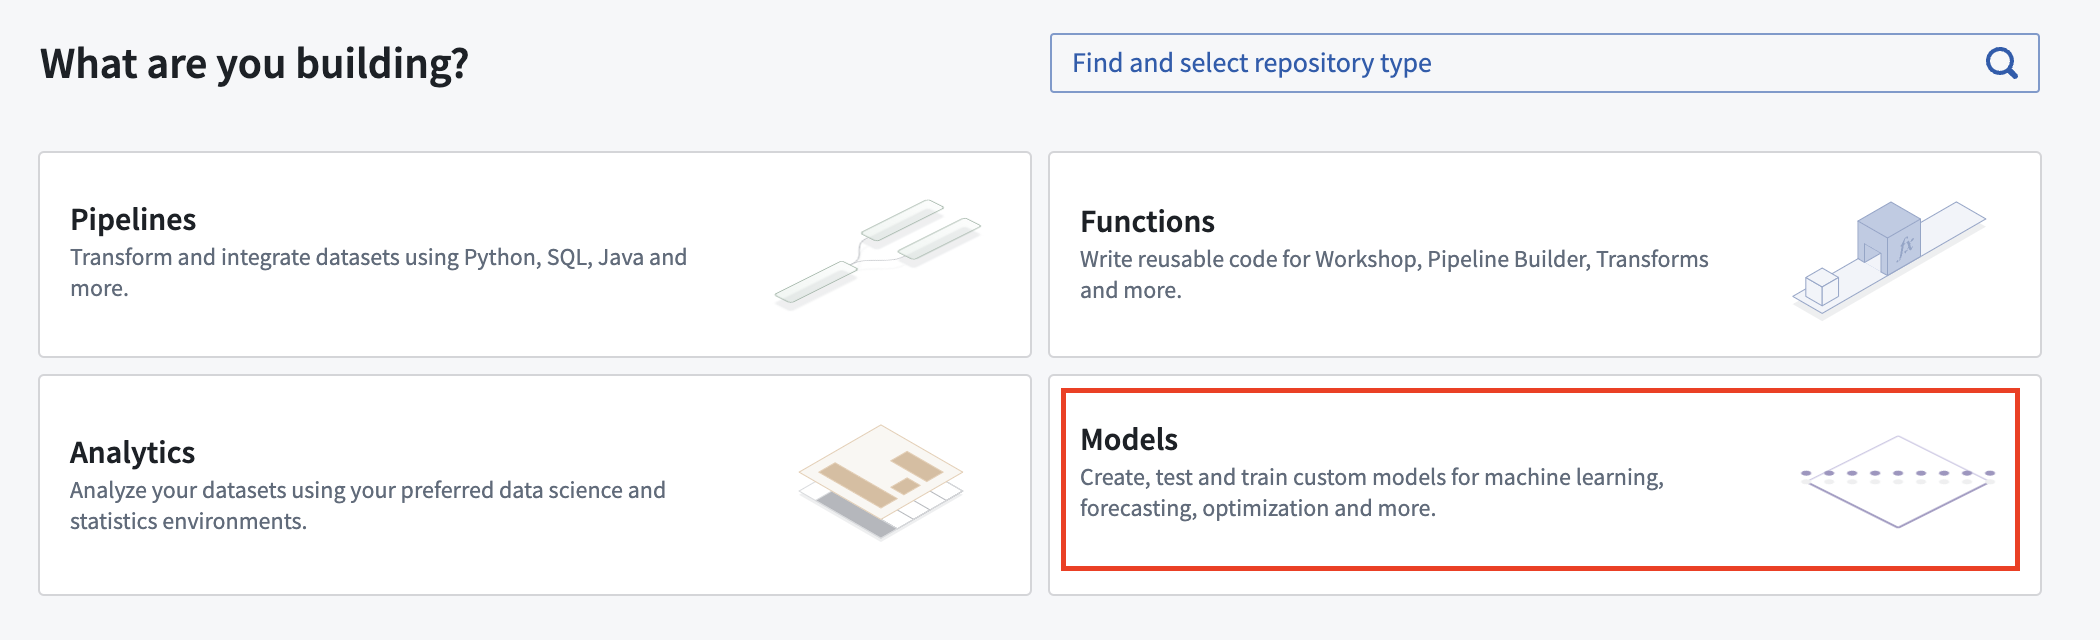Click the Pipelines illustration icon
This screenshot has height=640, width=2100.
point(877,253)
